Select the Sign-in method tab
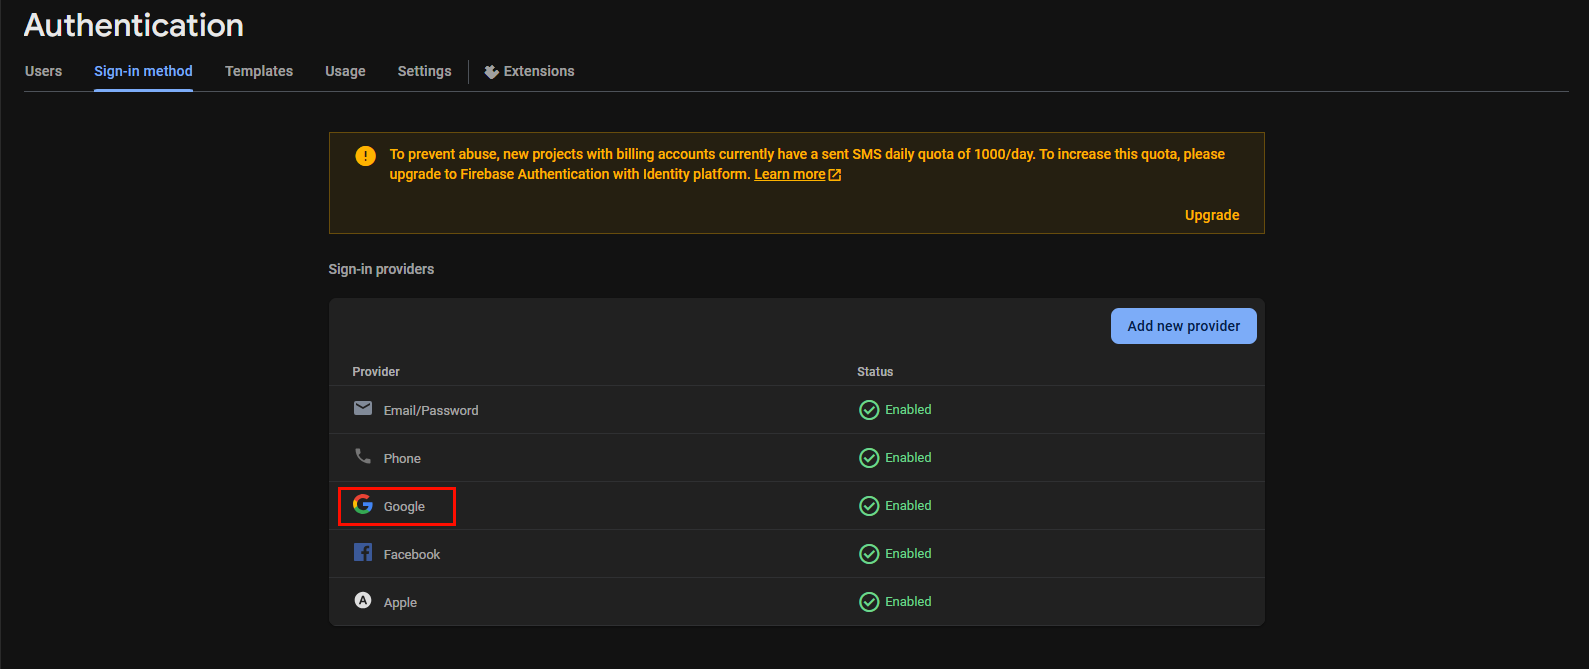This screenshot has height=669, width=1589. (x=143, y=71)
